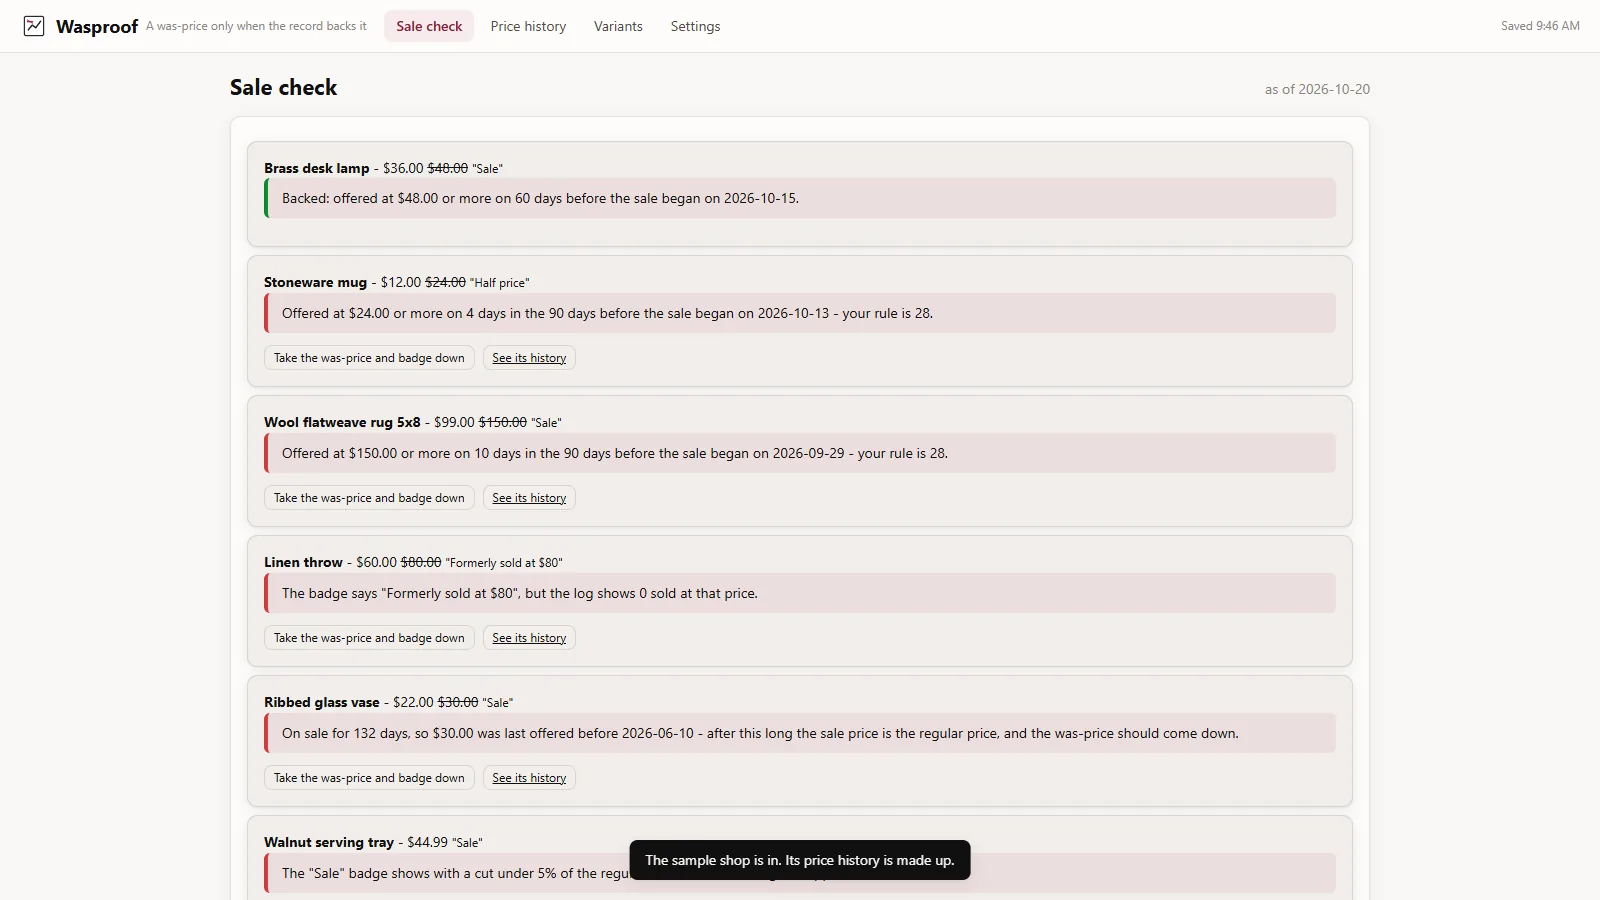The image size is (1600, 900).
Task: See history for the Linen throw
Action: (x=529, y=638)
